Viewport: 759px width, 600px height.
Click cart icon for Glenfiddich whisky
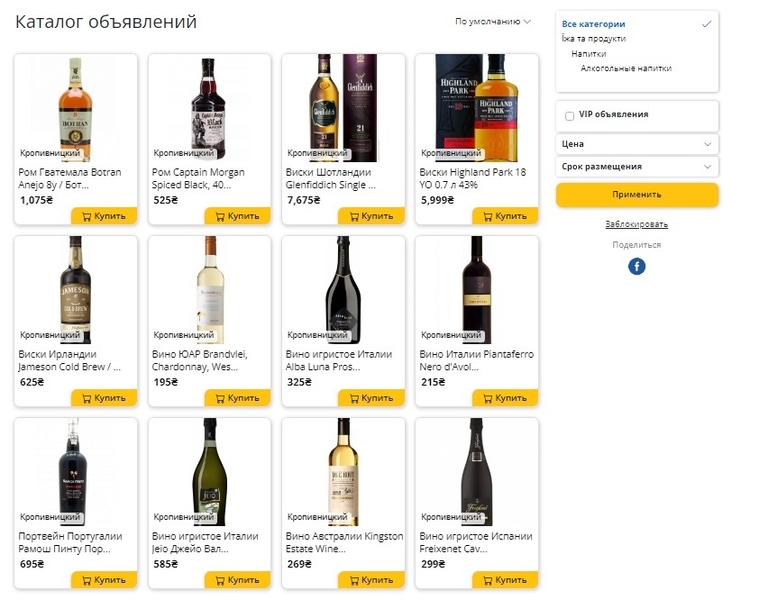pos(354,216)
